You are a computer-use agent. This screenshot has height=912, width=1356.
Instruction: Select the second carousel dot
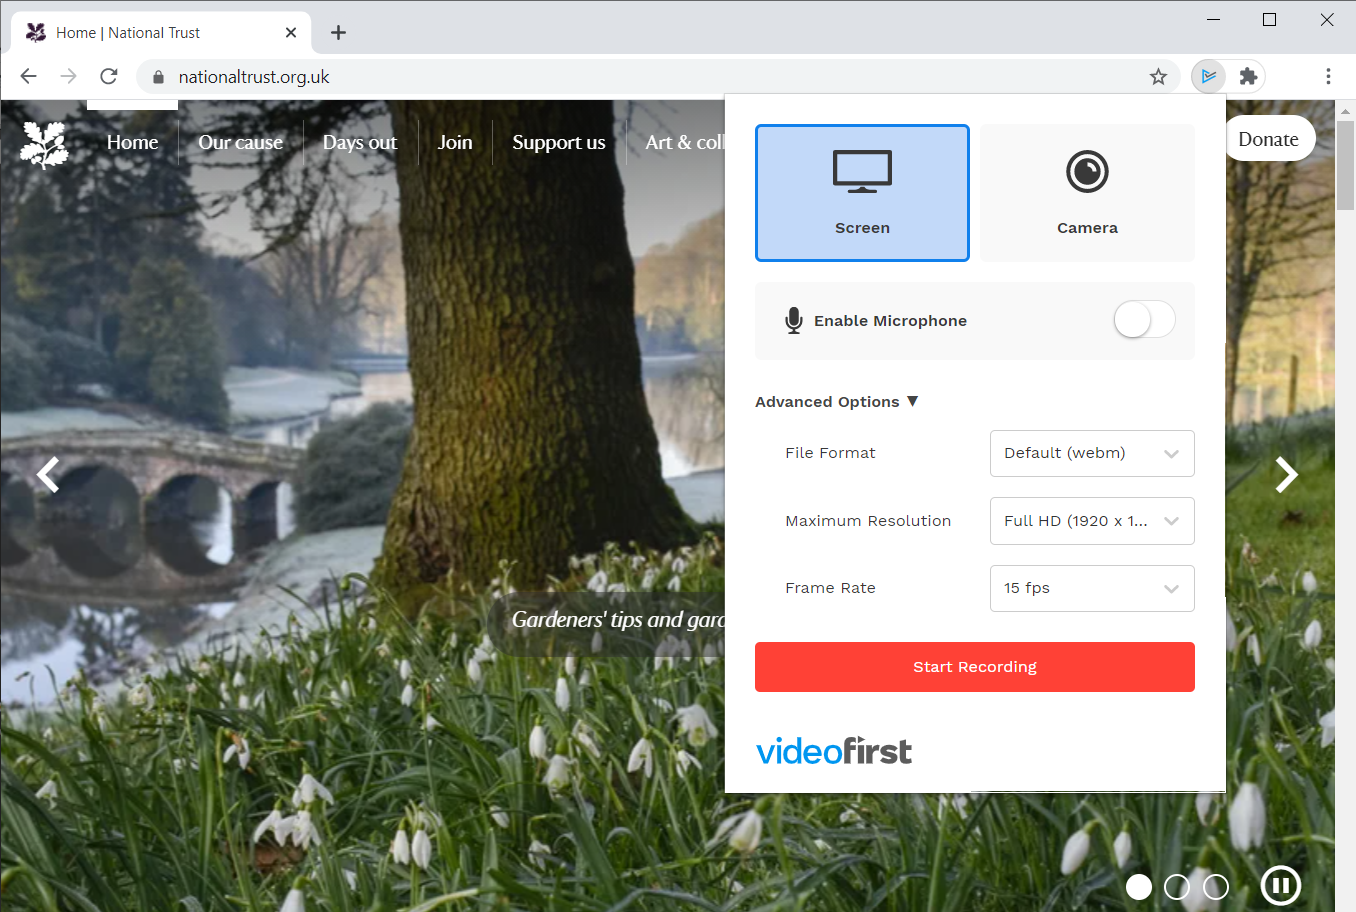pos(1177,887)
